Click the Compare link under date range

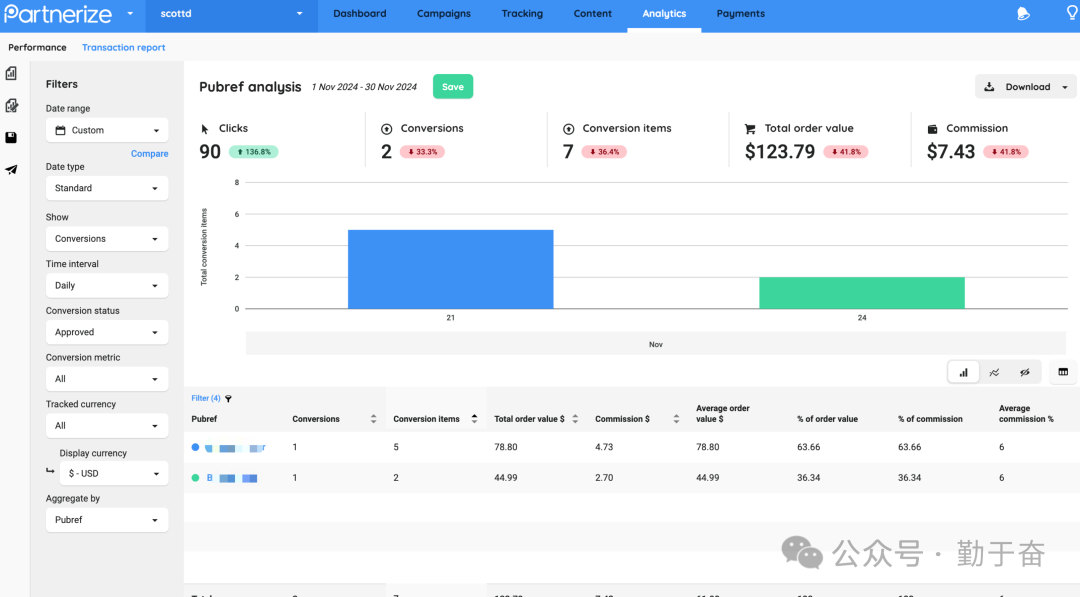tap(149, 154)
